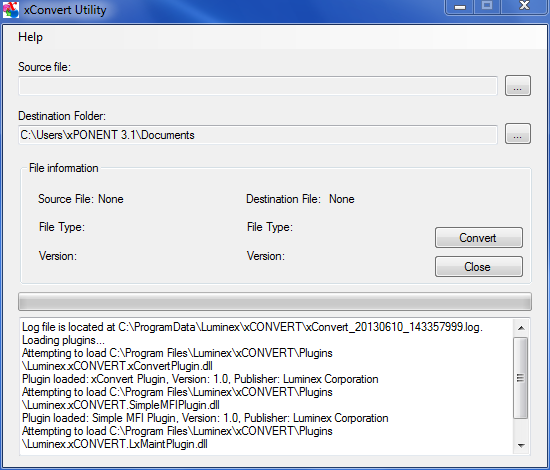Start conversion with Convert button
This screenshot has height=470, width=550.
[479, 238]
